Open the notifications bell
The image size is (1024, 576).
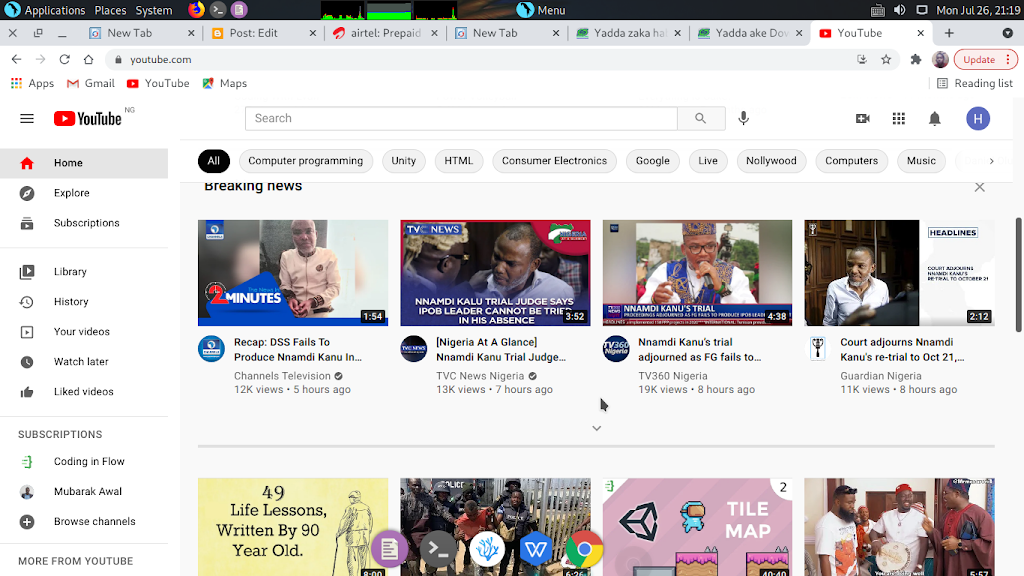coord(935,118)
